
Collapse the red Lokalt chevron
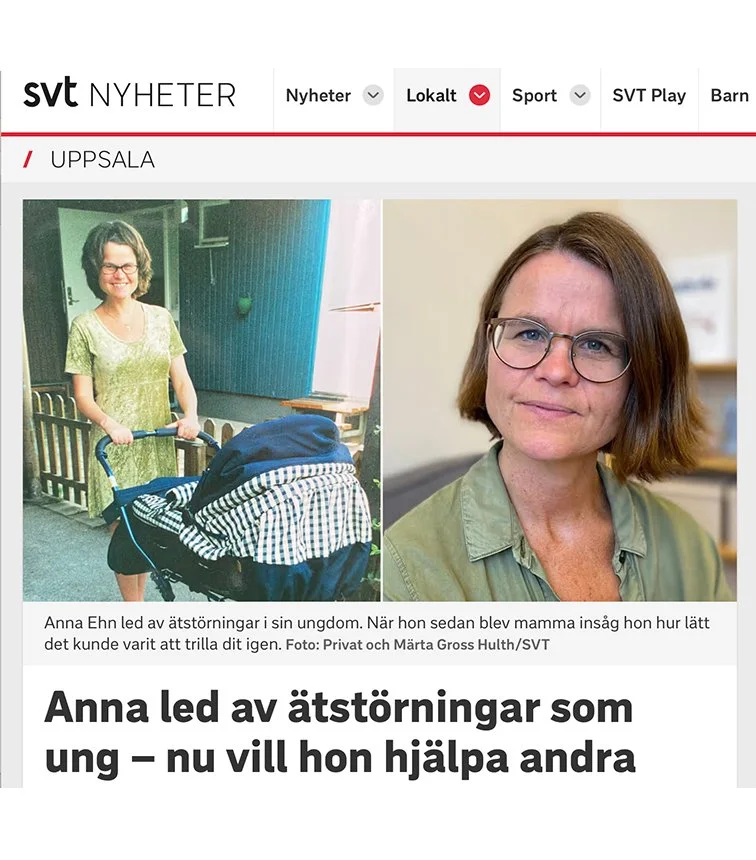pos(479,95)
